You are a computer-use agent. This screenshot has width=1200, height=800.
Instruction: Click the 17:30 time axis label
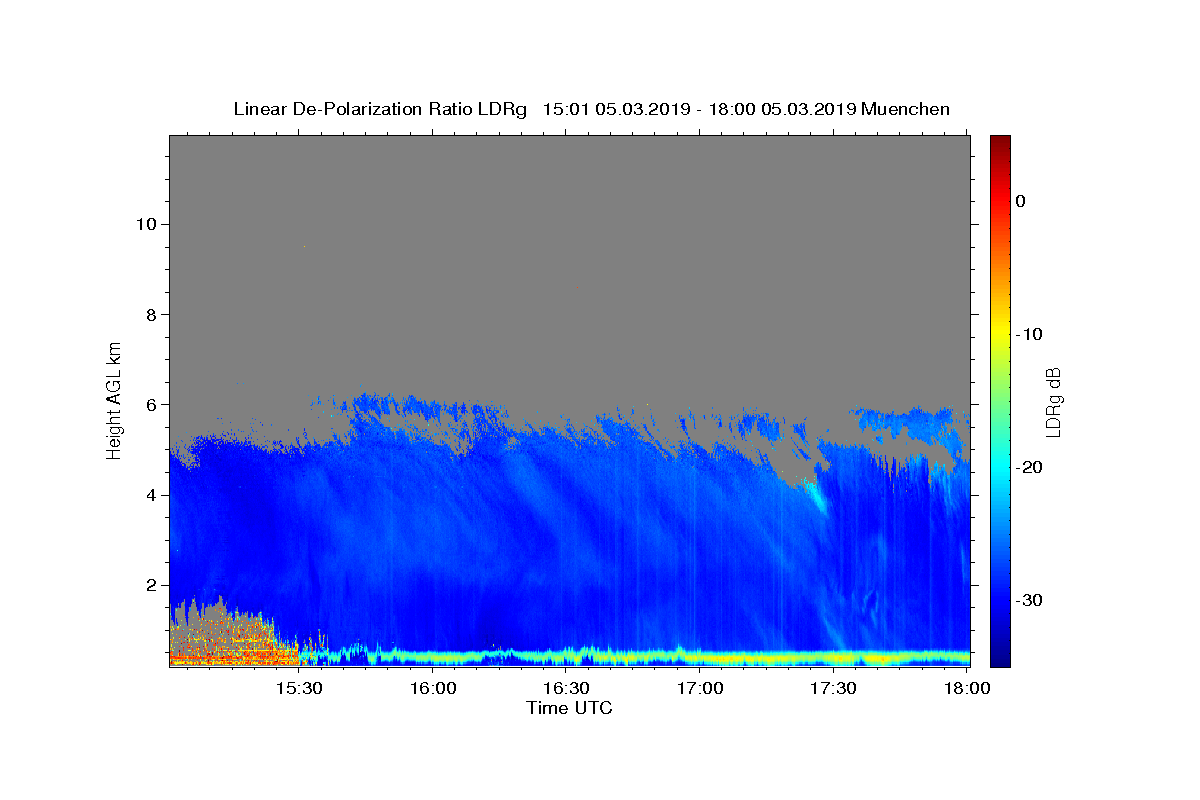pyautogui.click(x=833, y=688)
